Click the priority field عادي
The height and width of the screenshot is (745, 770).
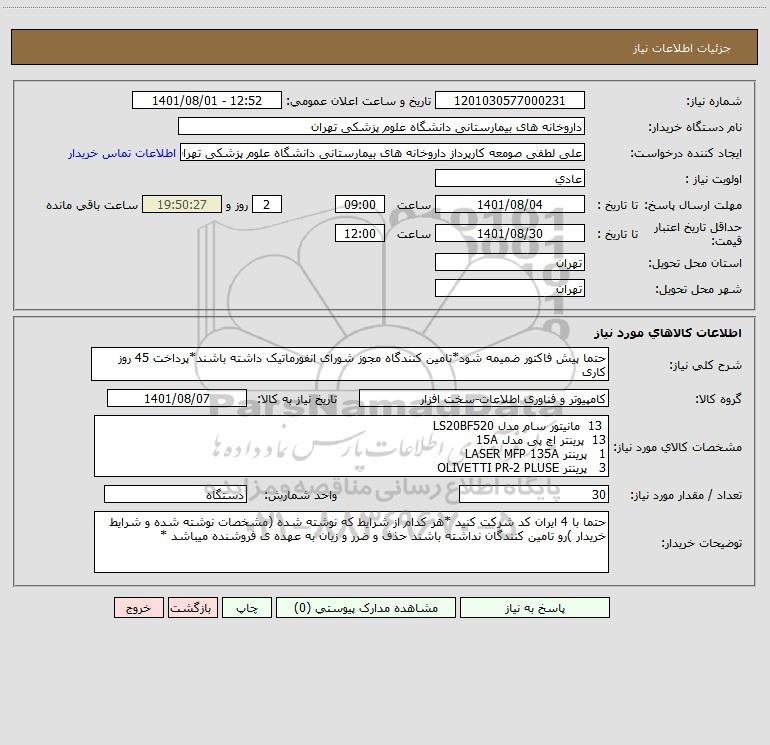pos(510,178)
